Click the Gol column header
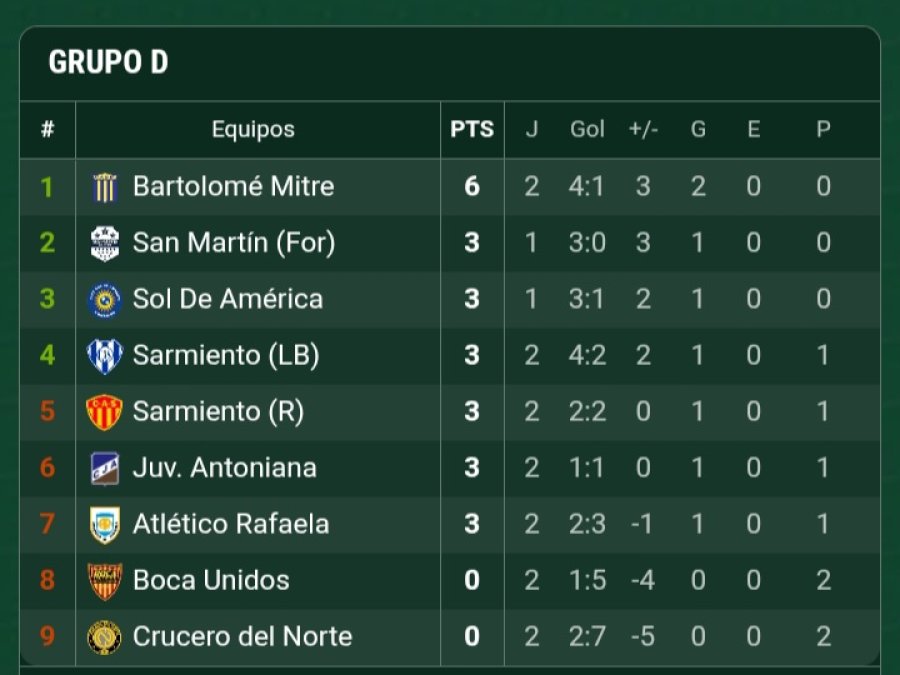Viewport: 900px width, 675px height. 587,130
